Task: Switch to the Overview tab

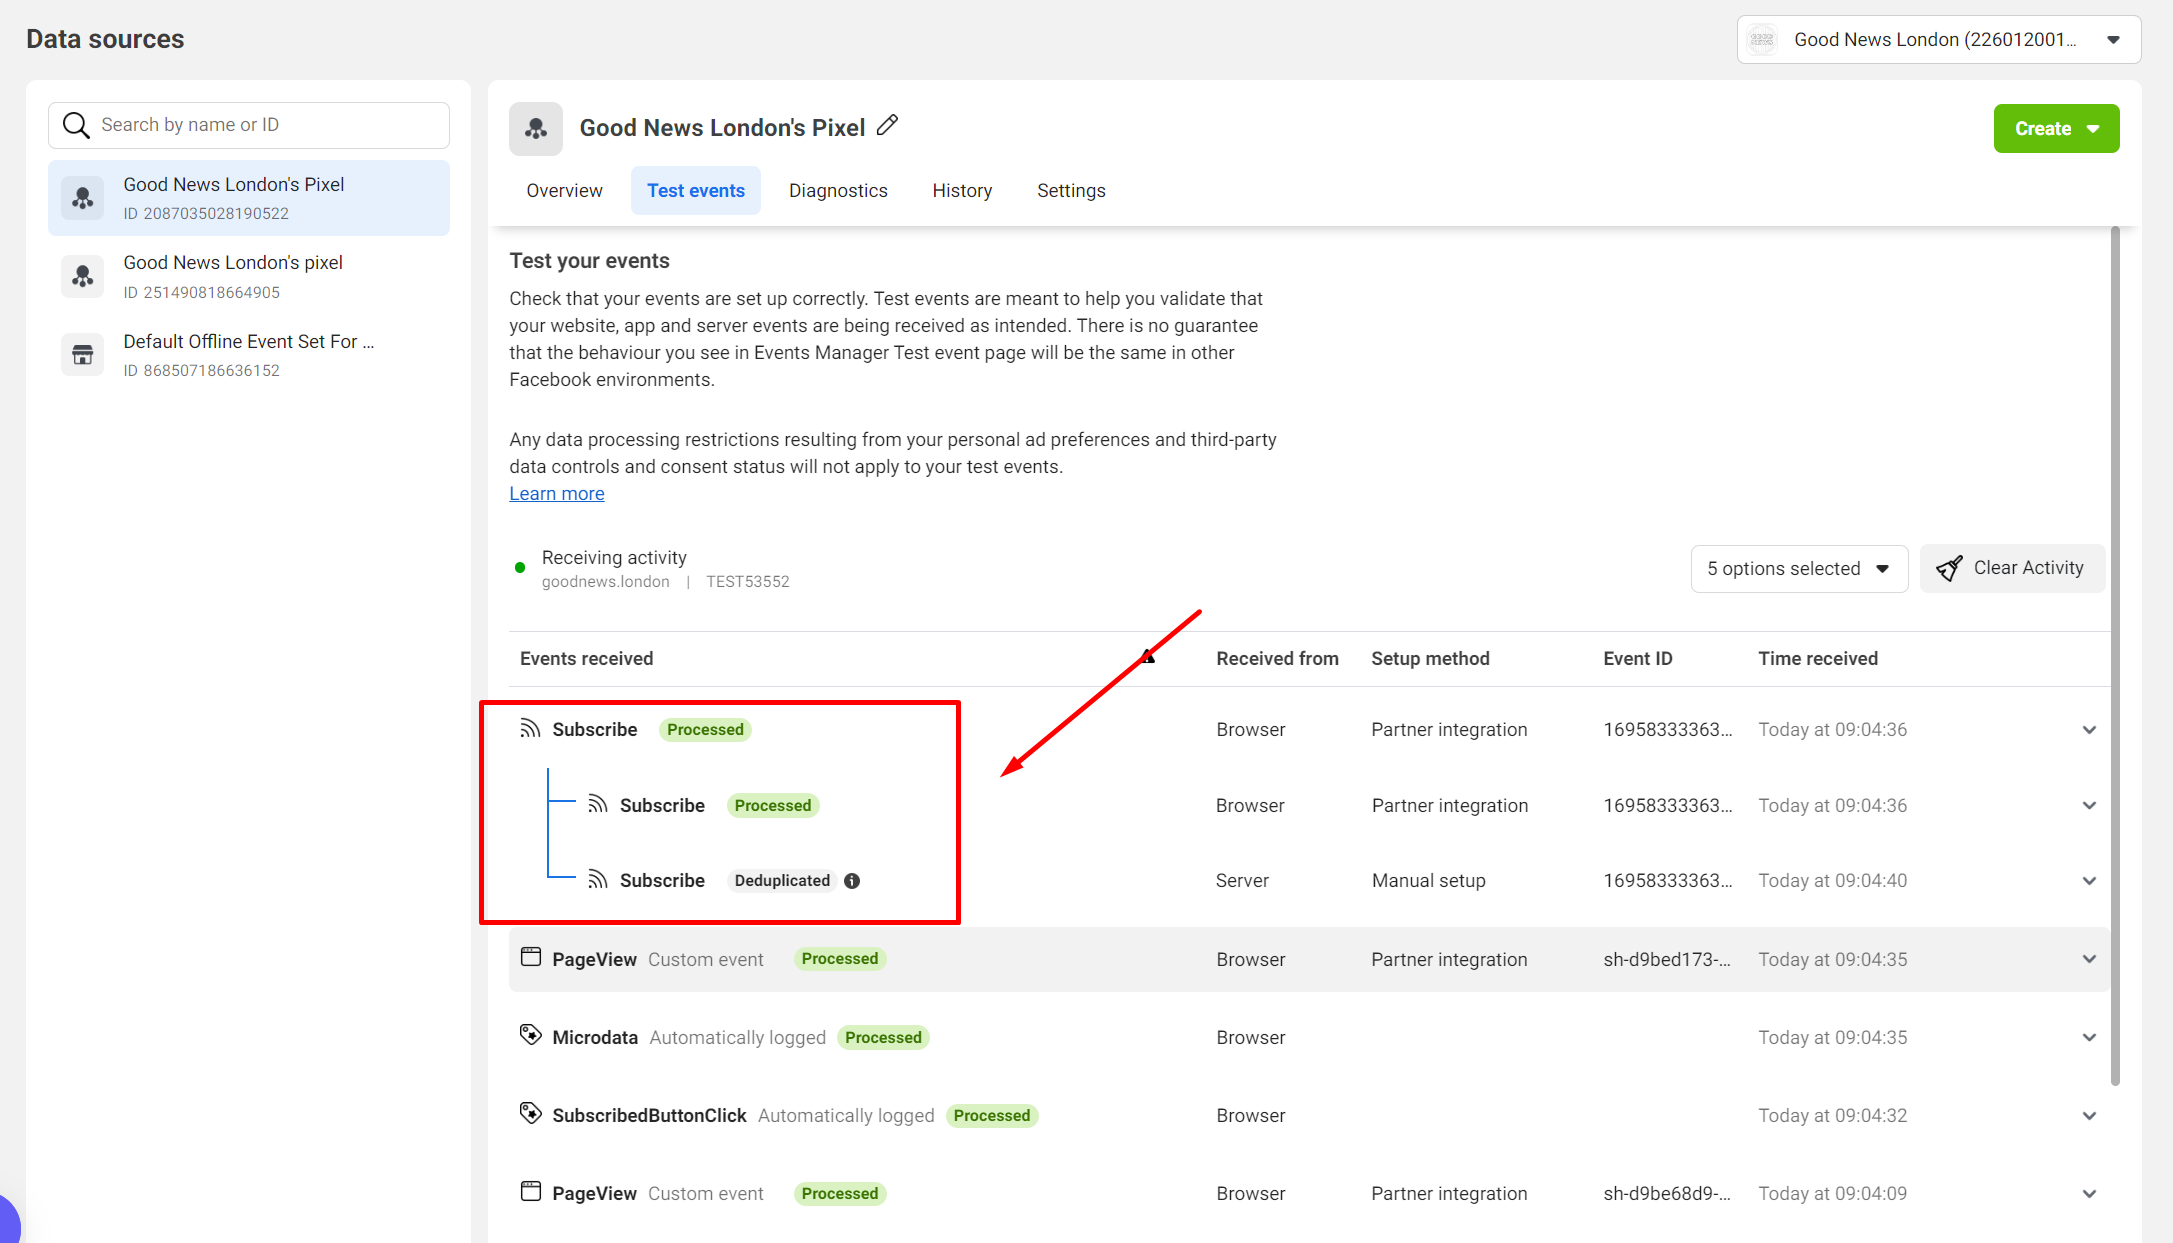Action: coord(564,190)
